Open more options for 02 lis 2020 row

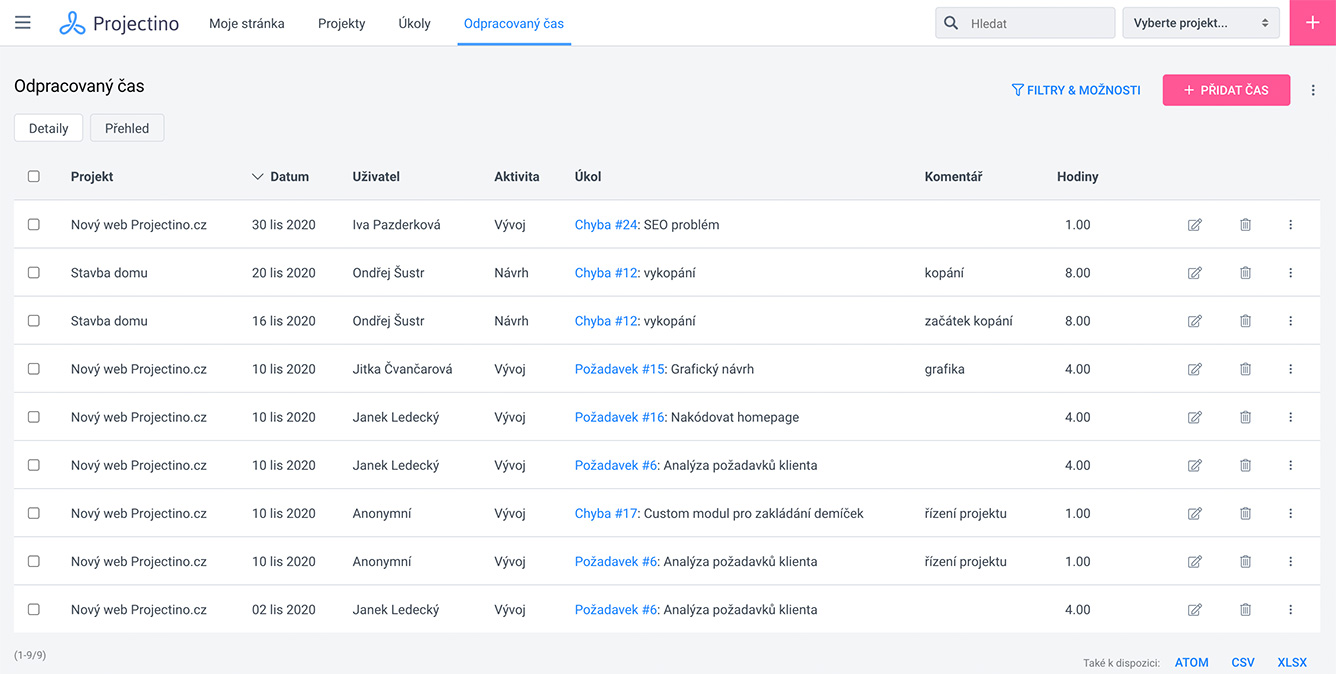[1291, 609]
